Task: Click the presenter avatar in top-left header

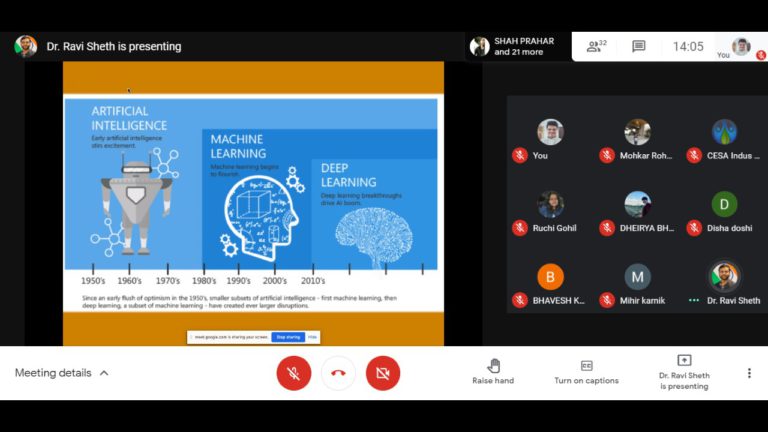Action: (x=26, y=46)
